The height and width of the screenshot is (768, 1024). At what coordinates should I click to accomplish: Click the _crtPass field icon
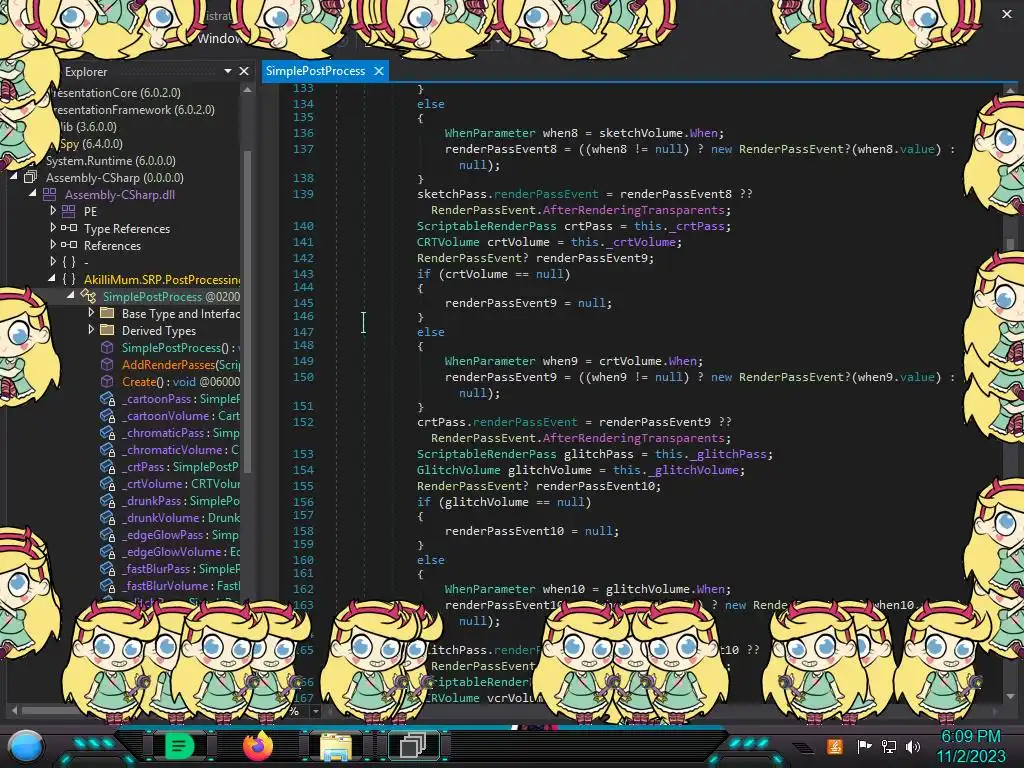(107, 467)
